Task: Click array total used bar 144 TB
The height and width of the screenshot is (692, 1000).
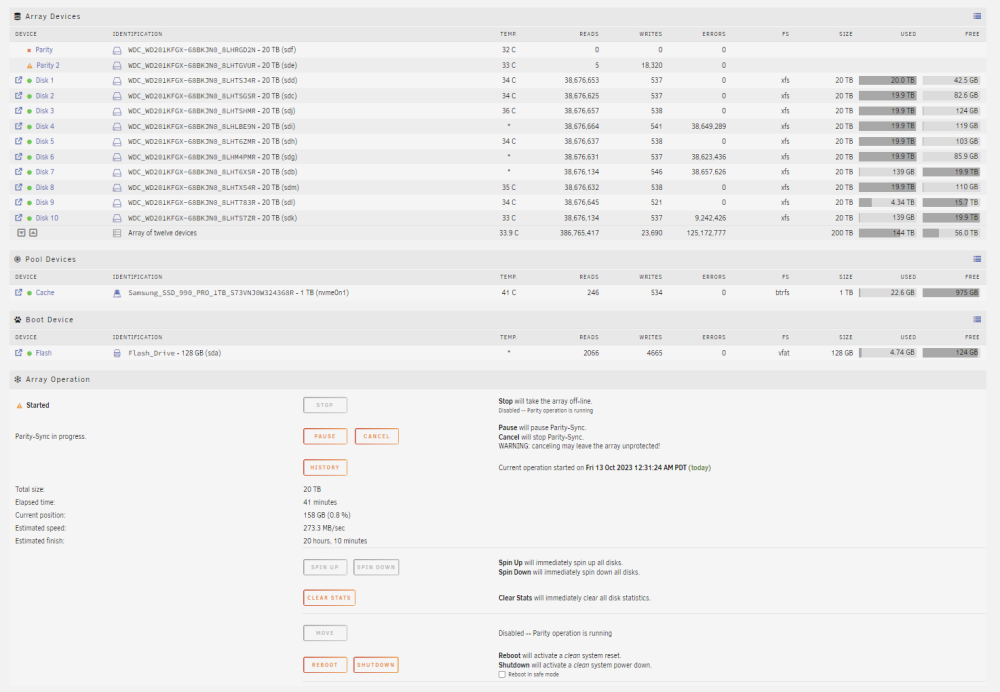Action: [x=887, y=233]
